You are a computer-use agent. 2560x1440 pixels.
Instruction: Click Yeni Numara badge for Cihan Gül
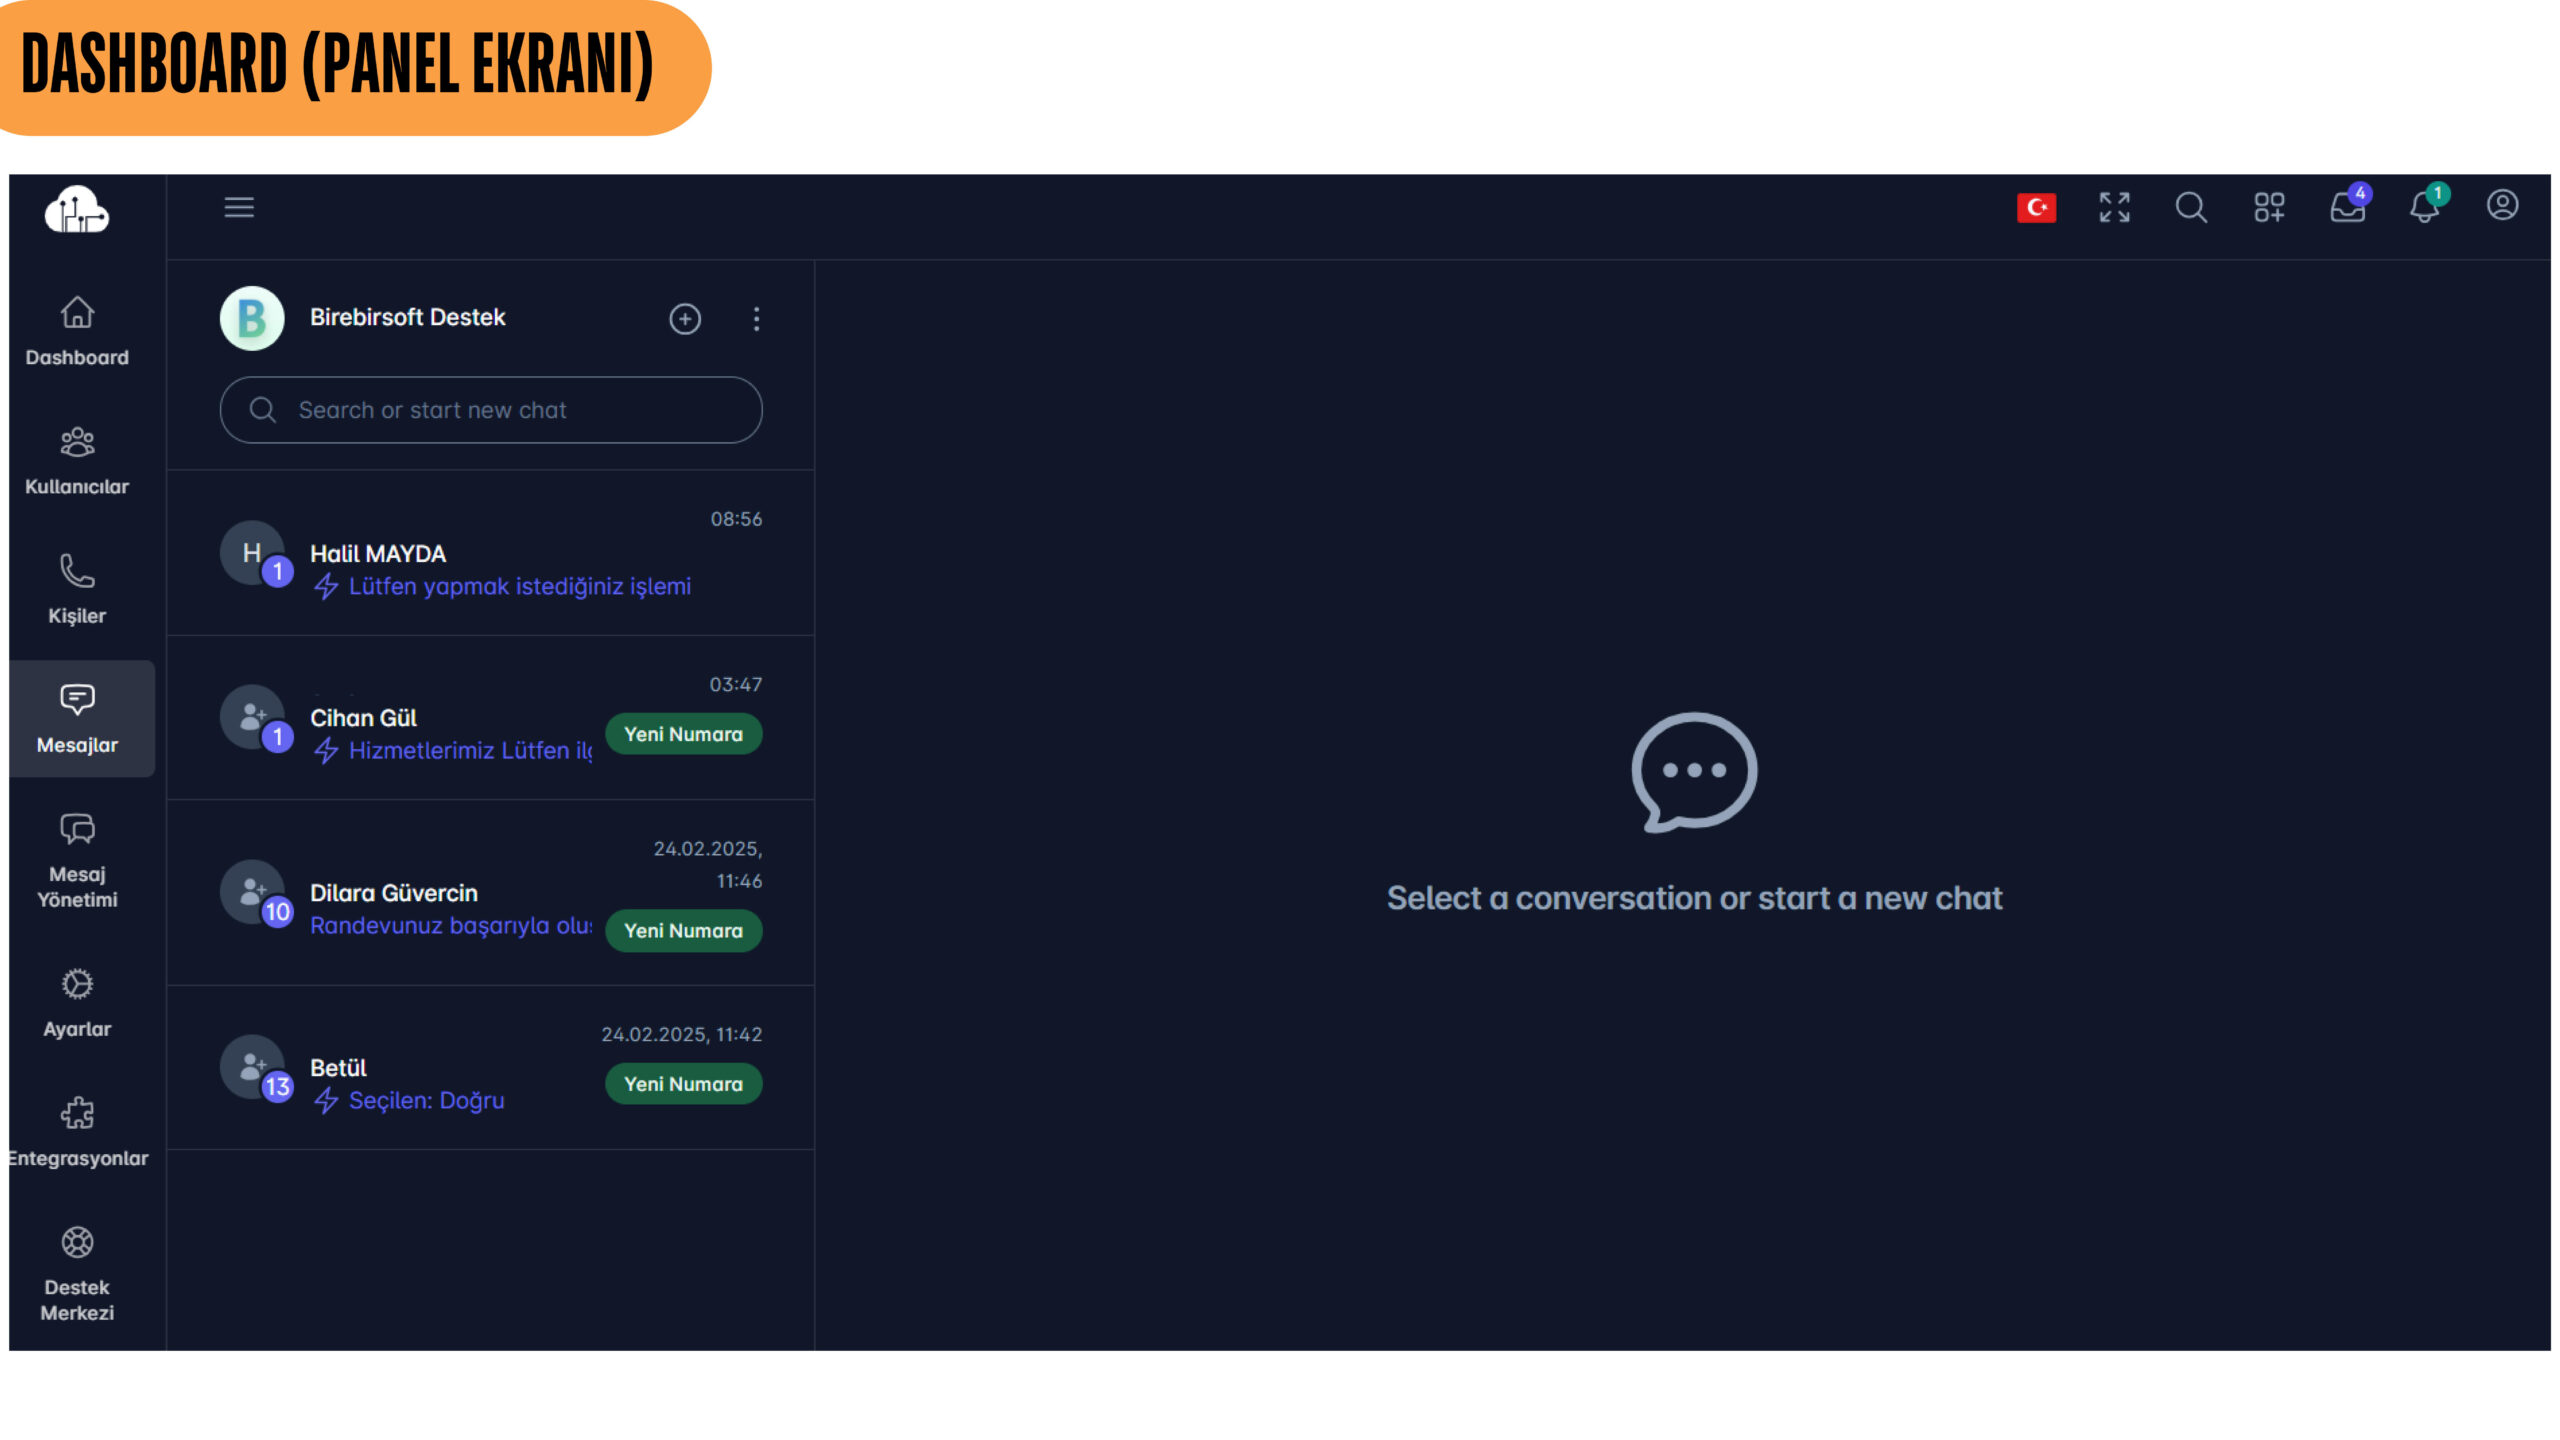[683, 734]
